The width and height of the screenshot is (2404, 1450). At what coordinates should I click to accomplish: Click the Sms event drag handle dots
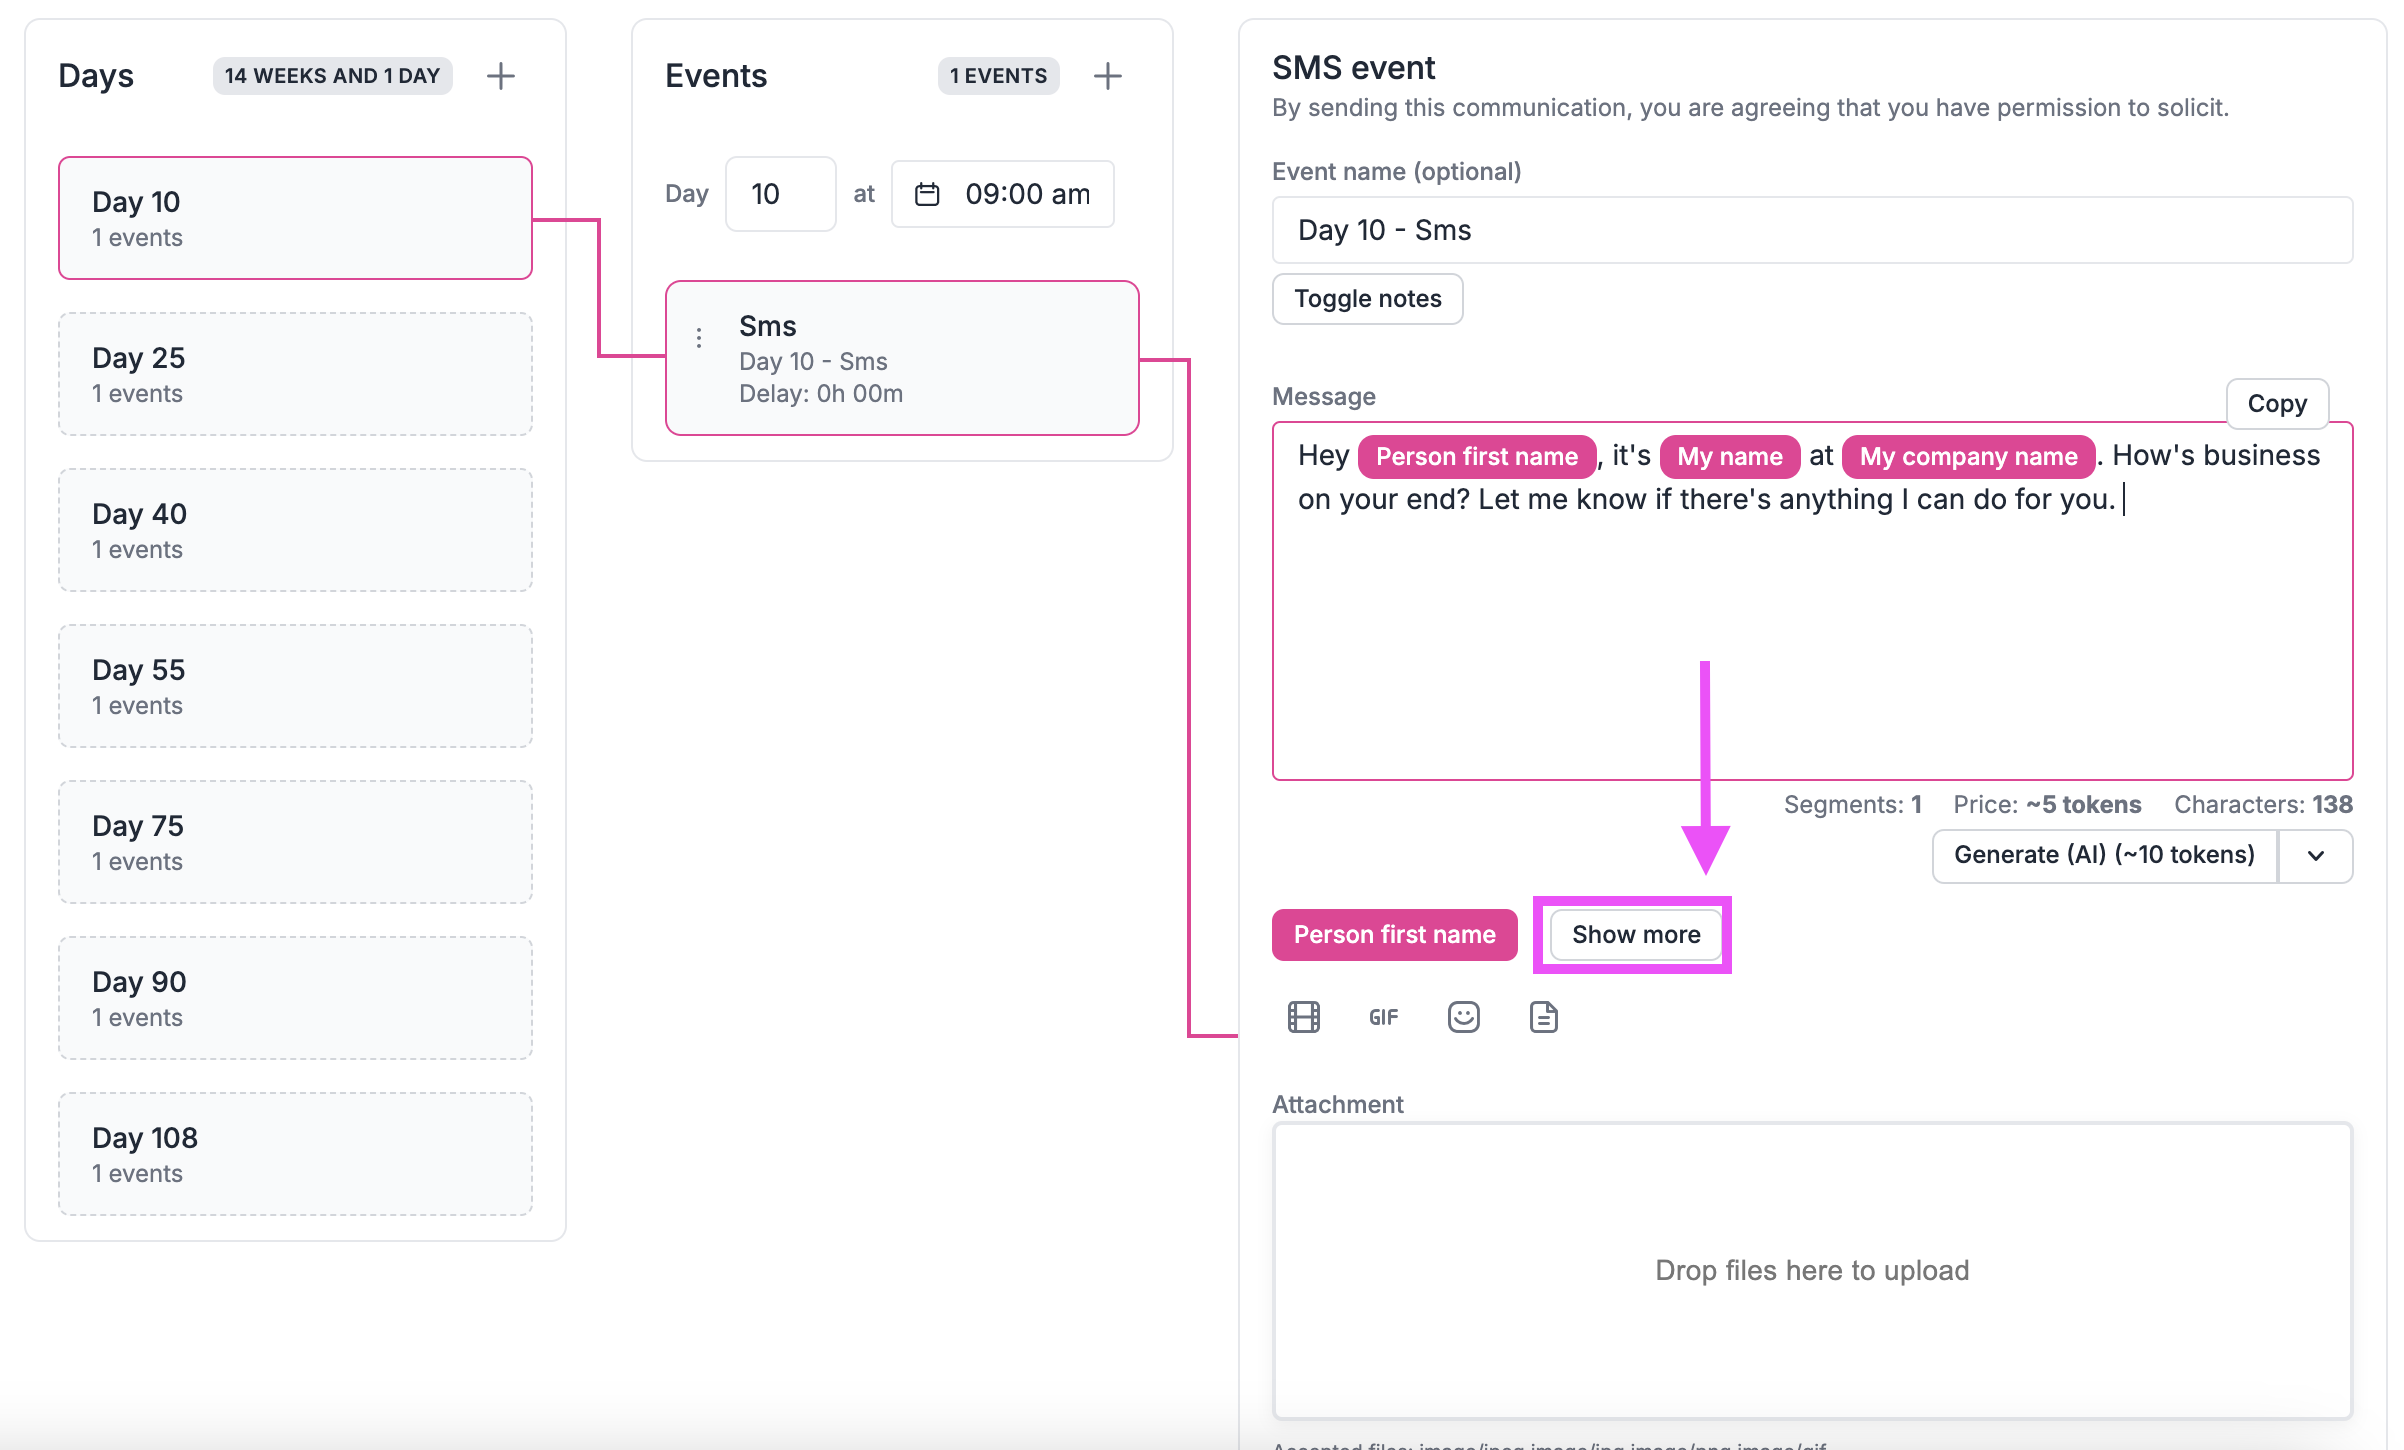coord(699,338)
